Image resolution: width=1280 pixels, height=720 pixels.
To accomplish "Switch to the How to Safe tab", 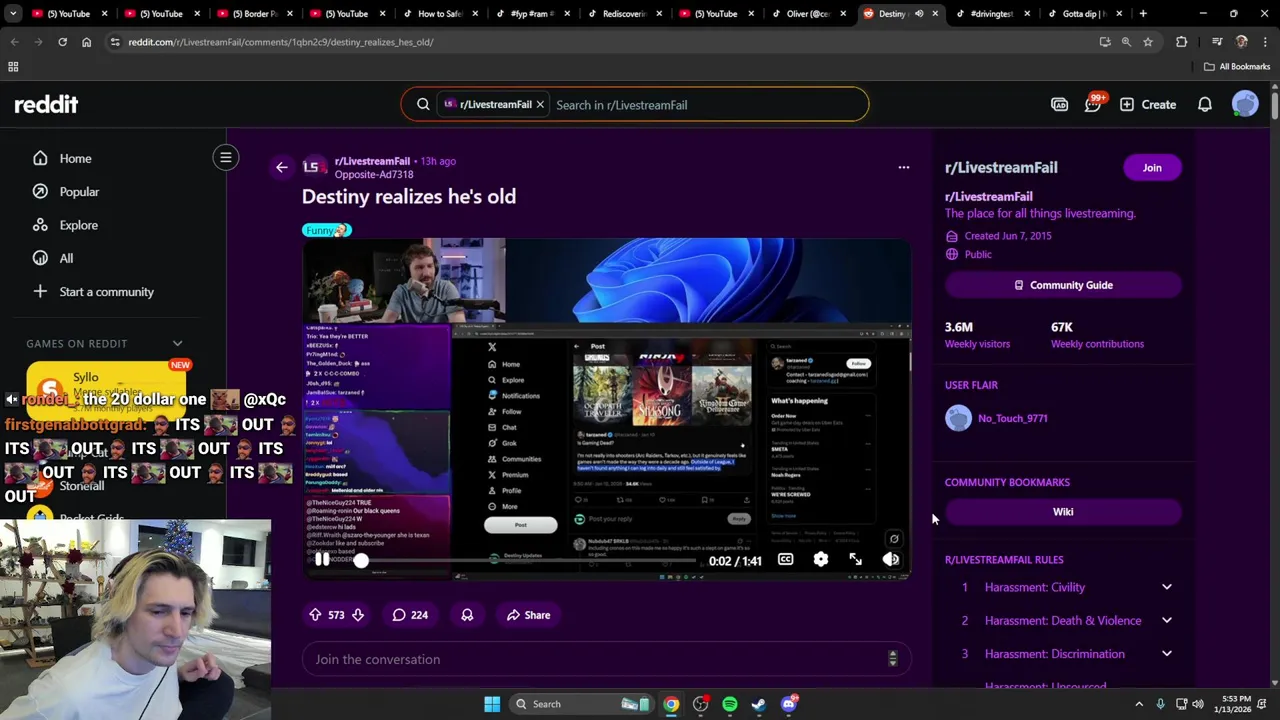I will [438, 14].
